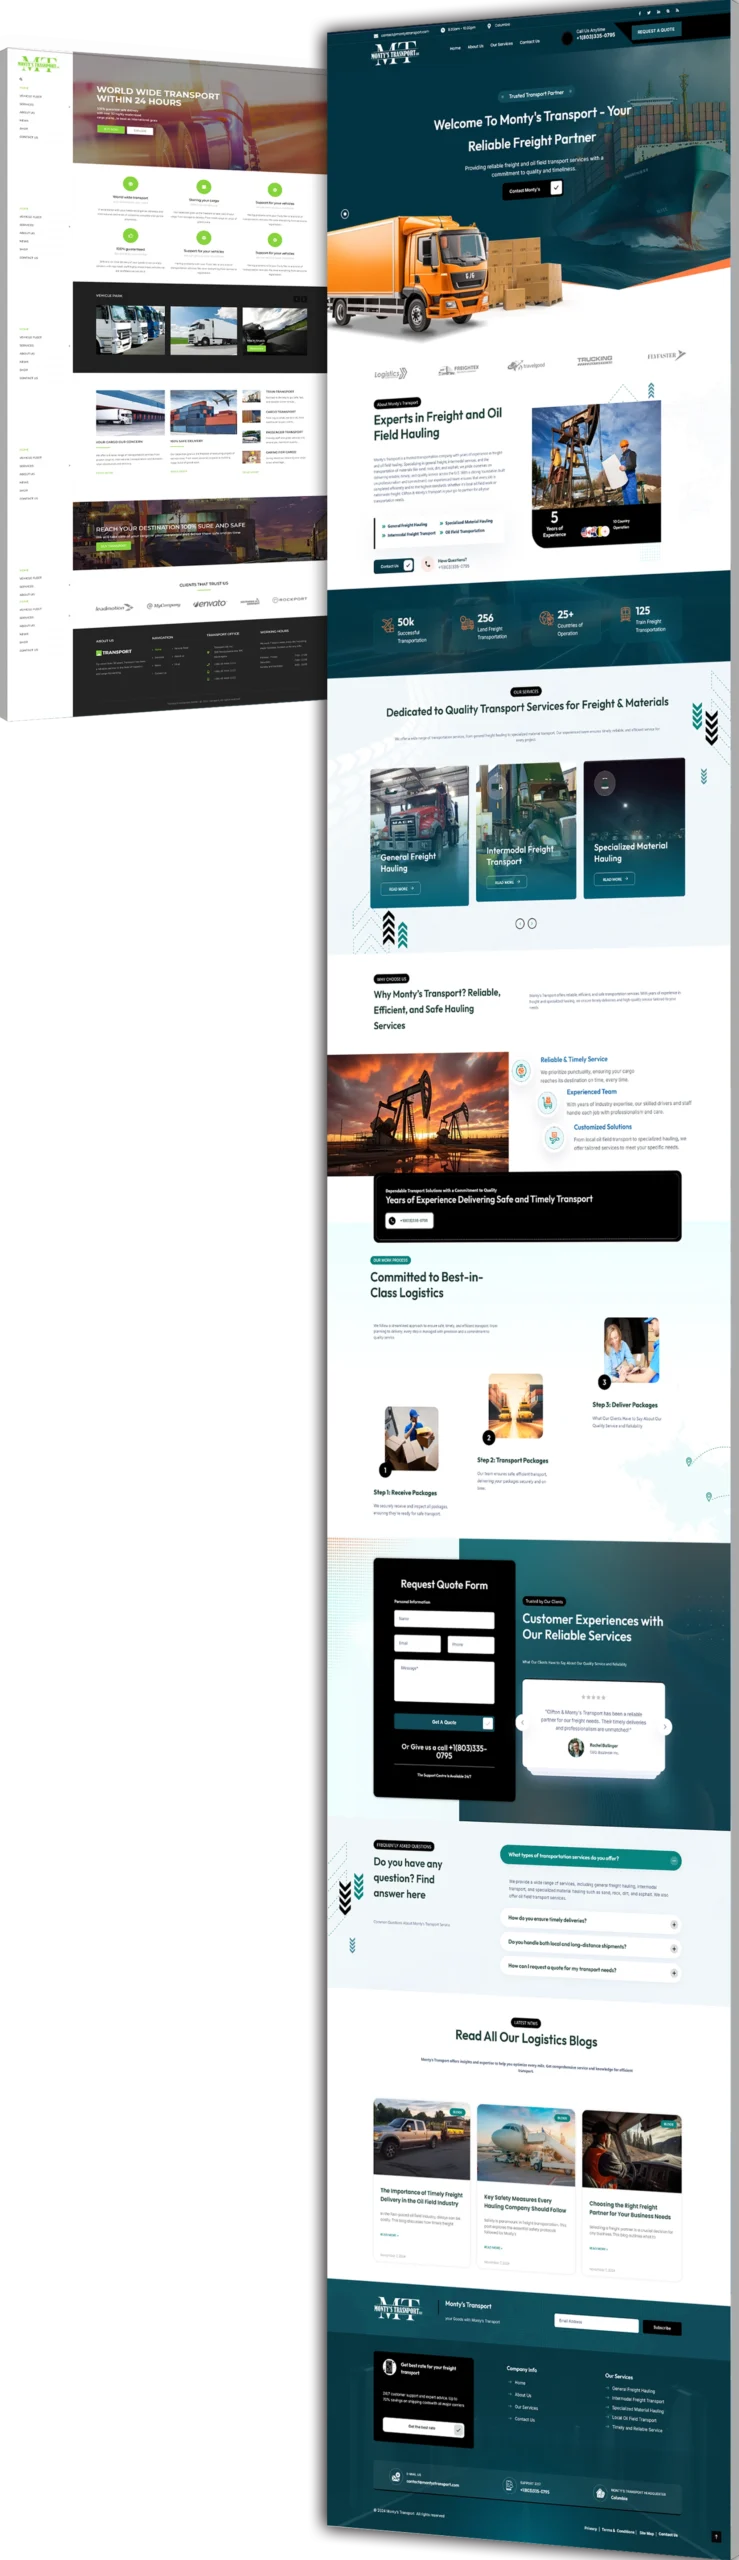The image size is (739, 2560).
Task: Click the headquarters home icon in footer
Action: (x=600, y=2492)
